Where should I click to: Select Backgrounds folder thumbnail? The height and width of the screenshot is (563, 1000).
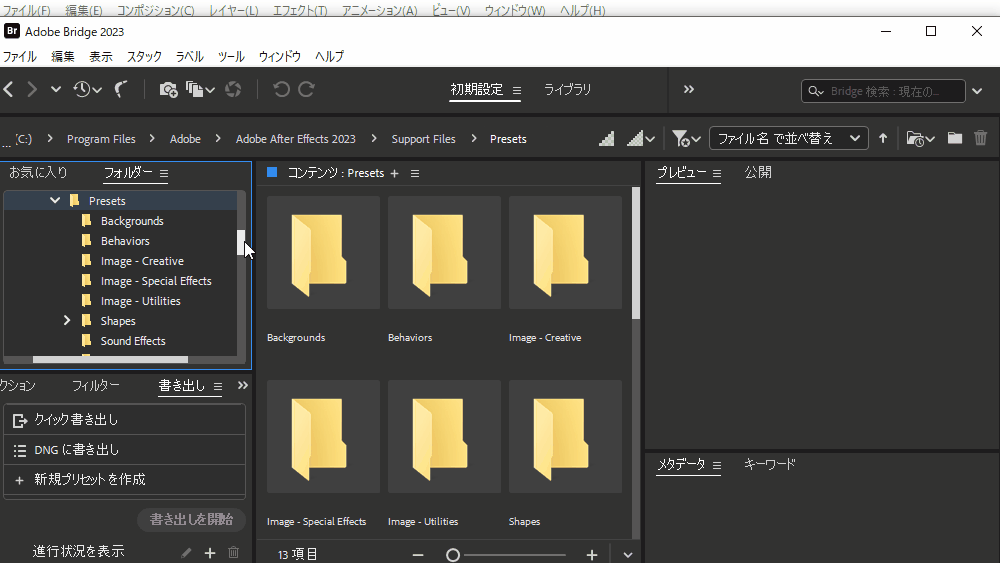click(x=323, y=252)
